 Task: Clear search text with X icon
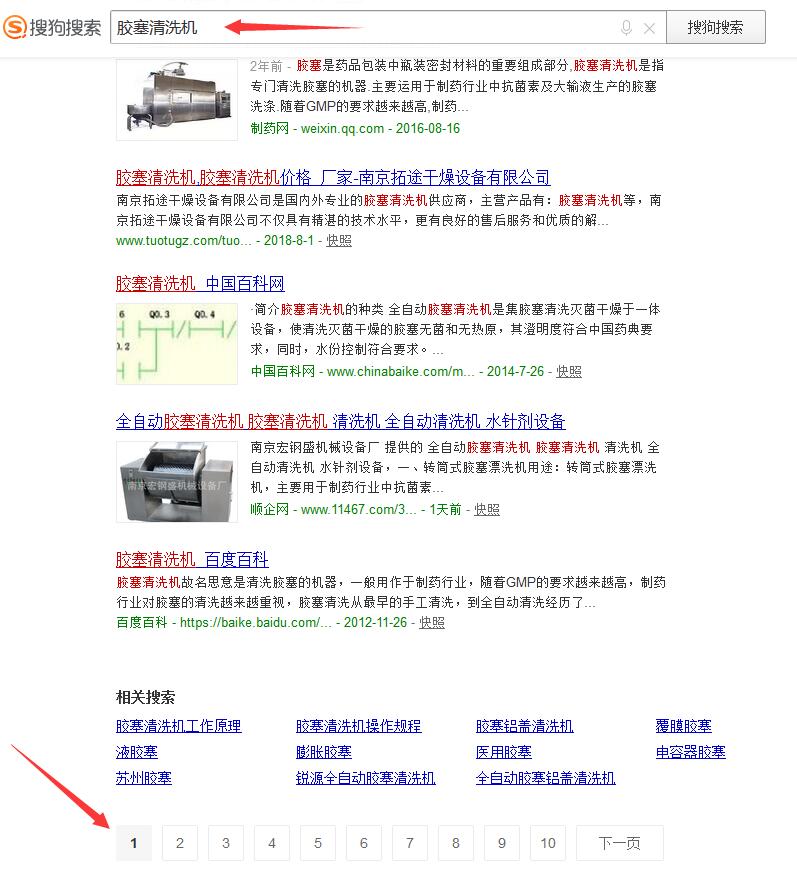(x=649, y=28)
